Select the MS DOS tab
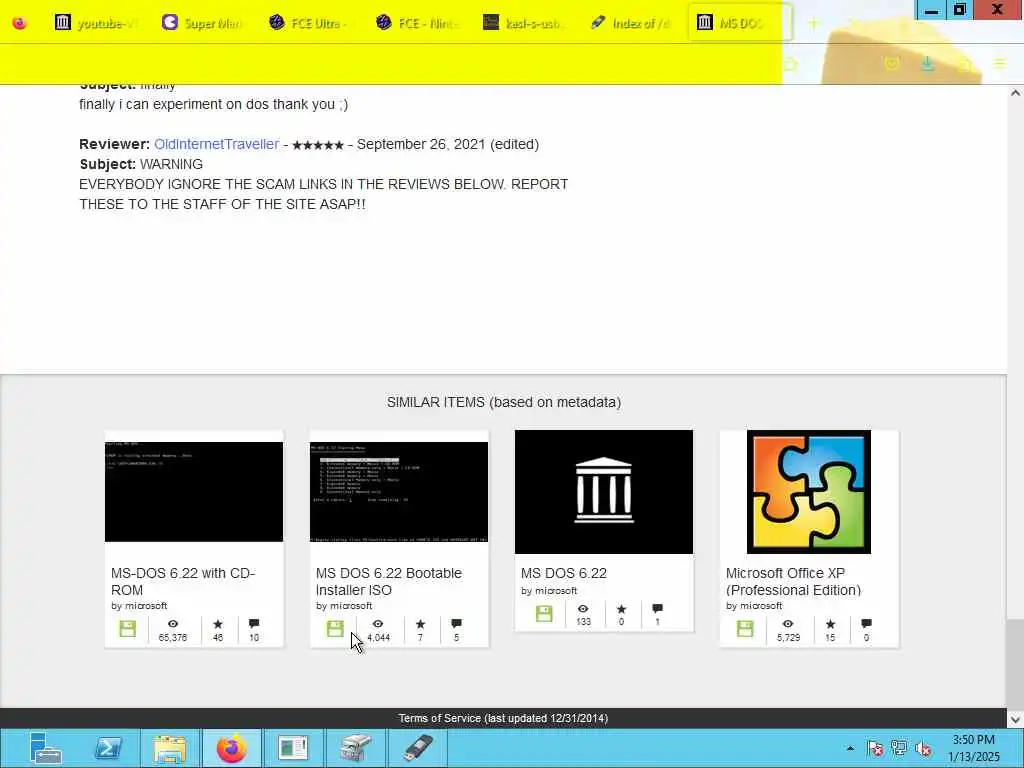Image resolution: width=1024 pixels, height=768 pixels. click(739, 23)
